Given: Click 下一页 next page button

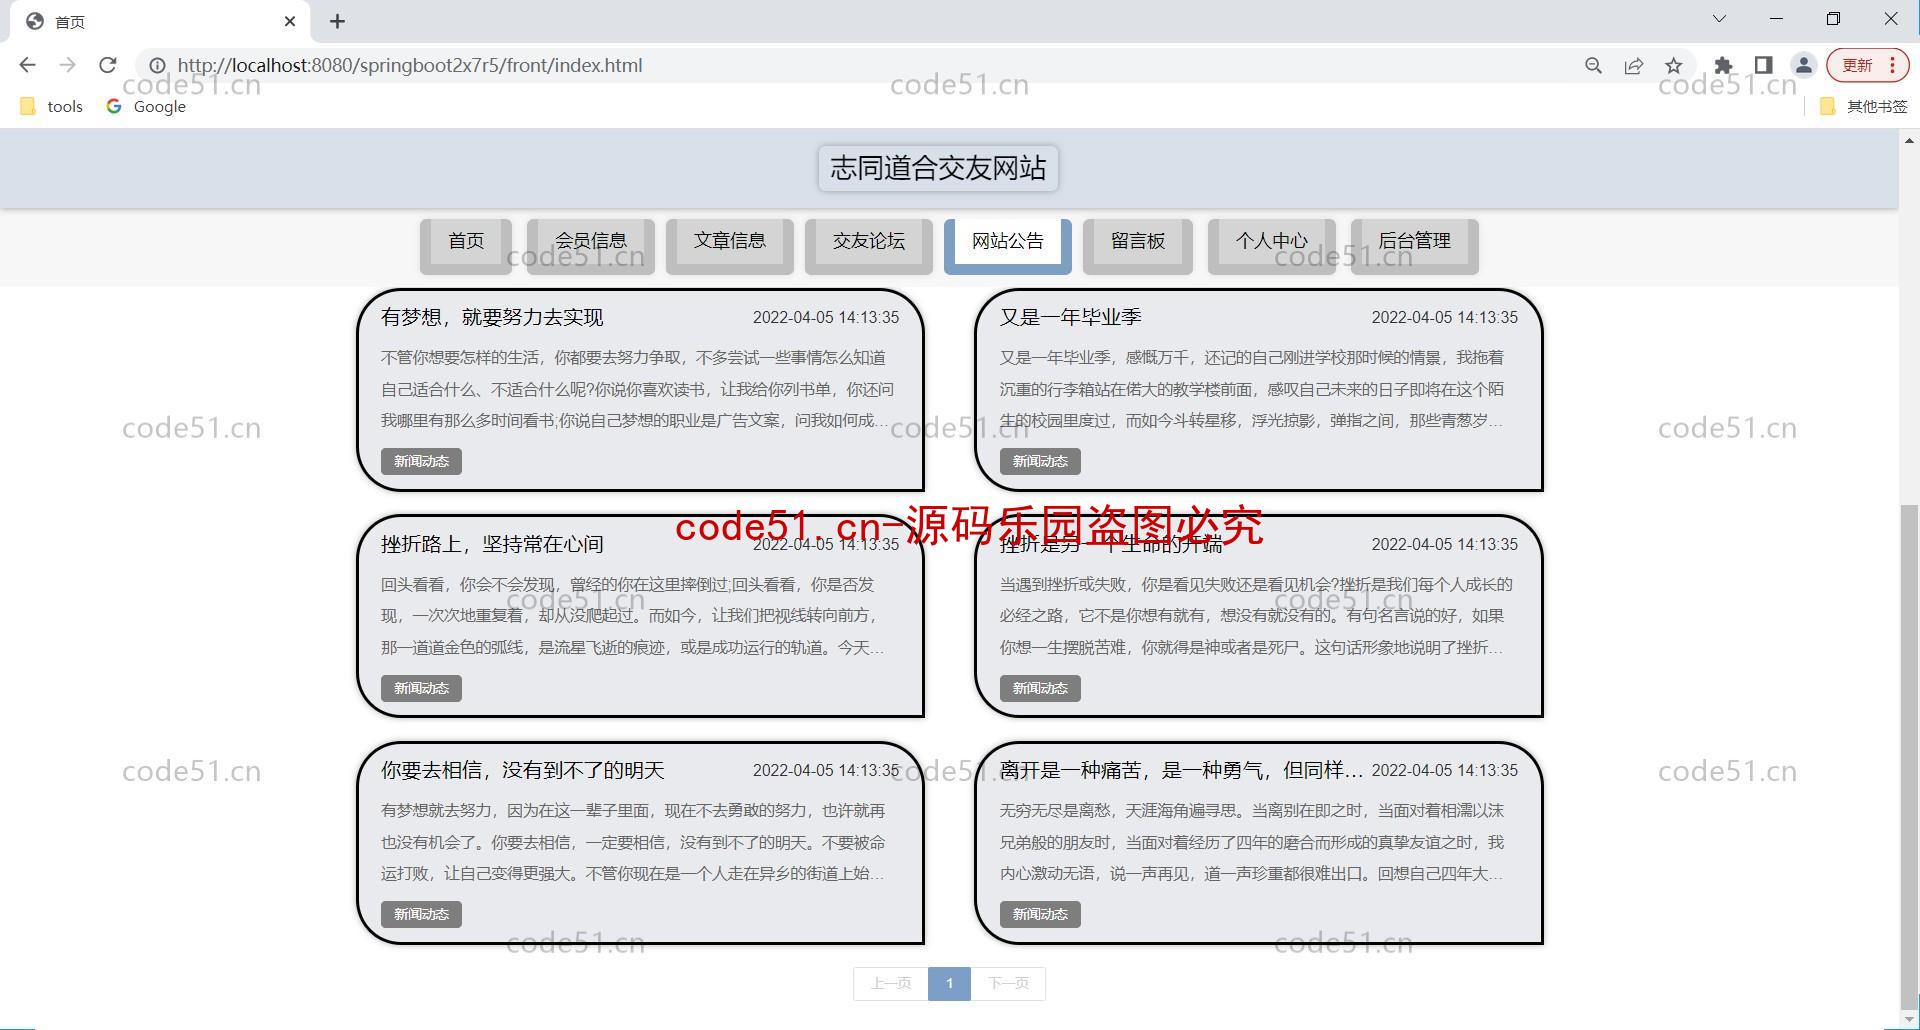Looking at the screenshot, I should tap(1008, 984).
